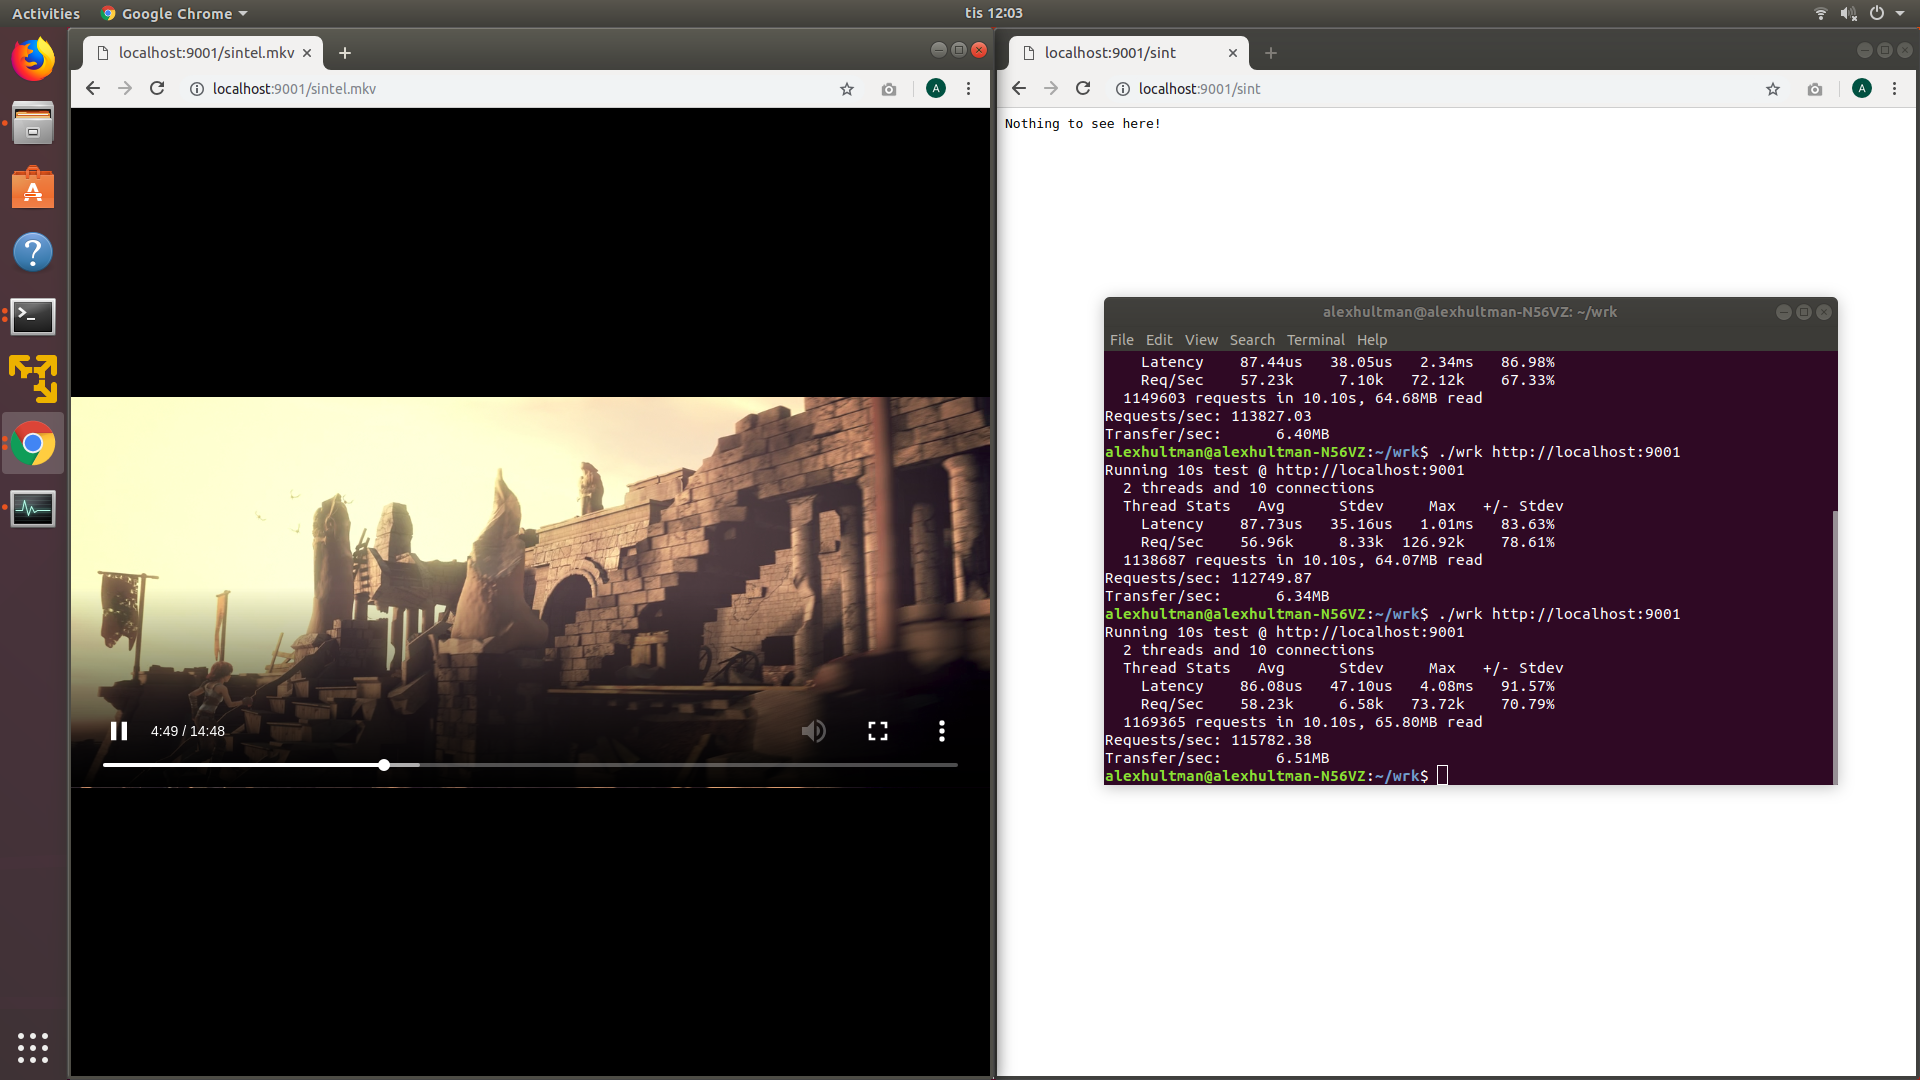Open new tab in left Chrome window
Viewport: 1920px width, 1080px height.
coord(345,53)
